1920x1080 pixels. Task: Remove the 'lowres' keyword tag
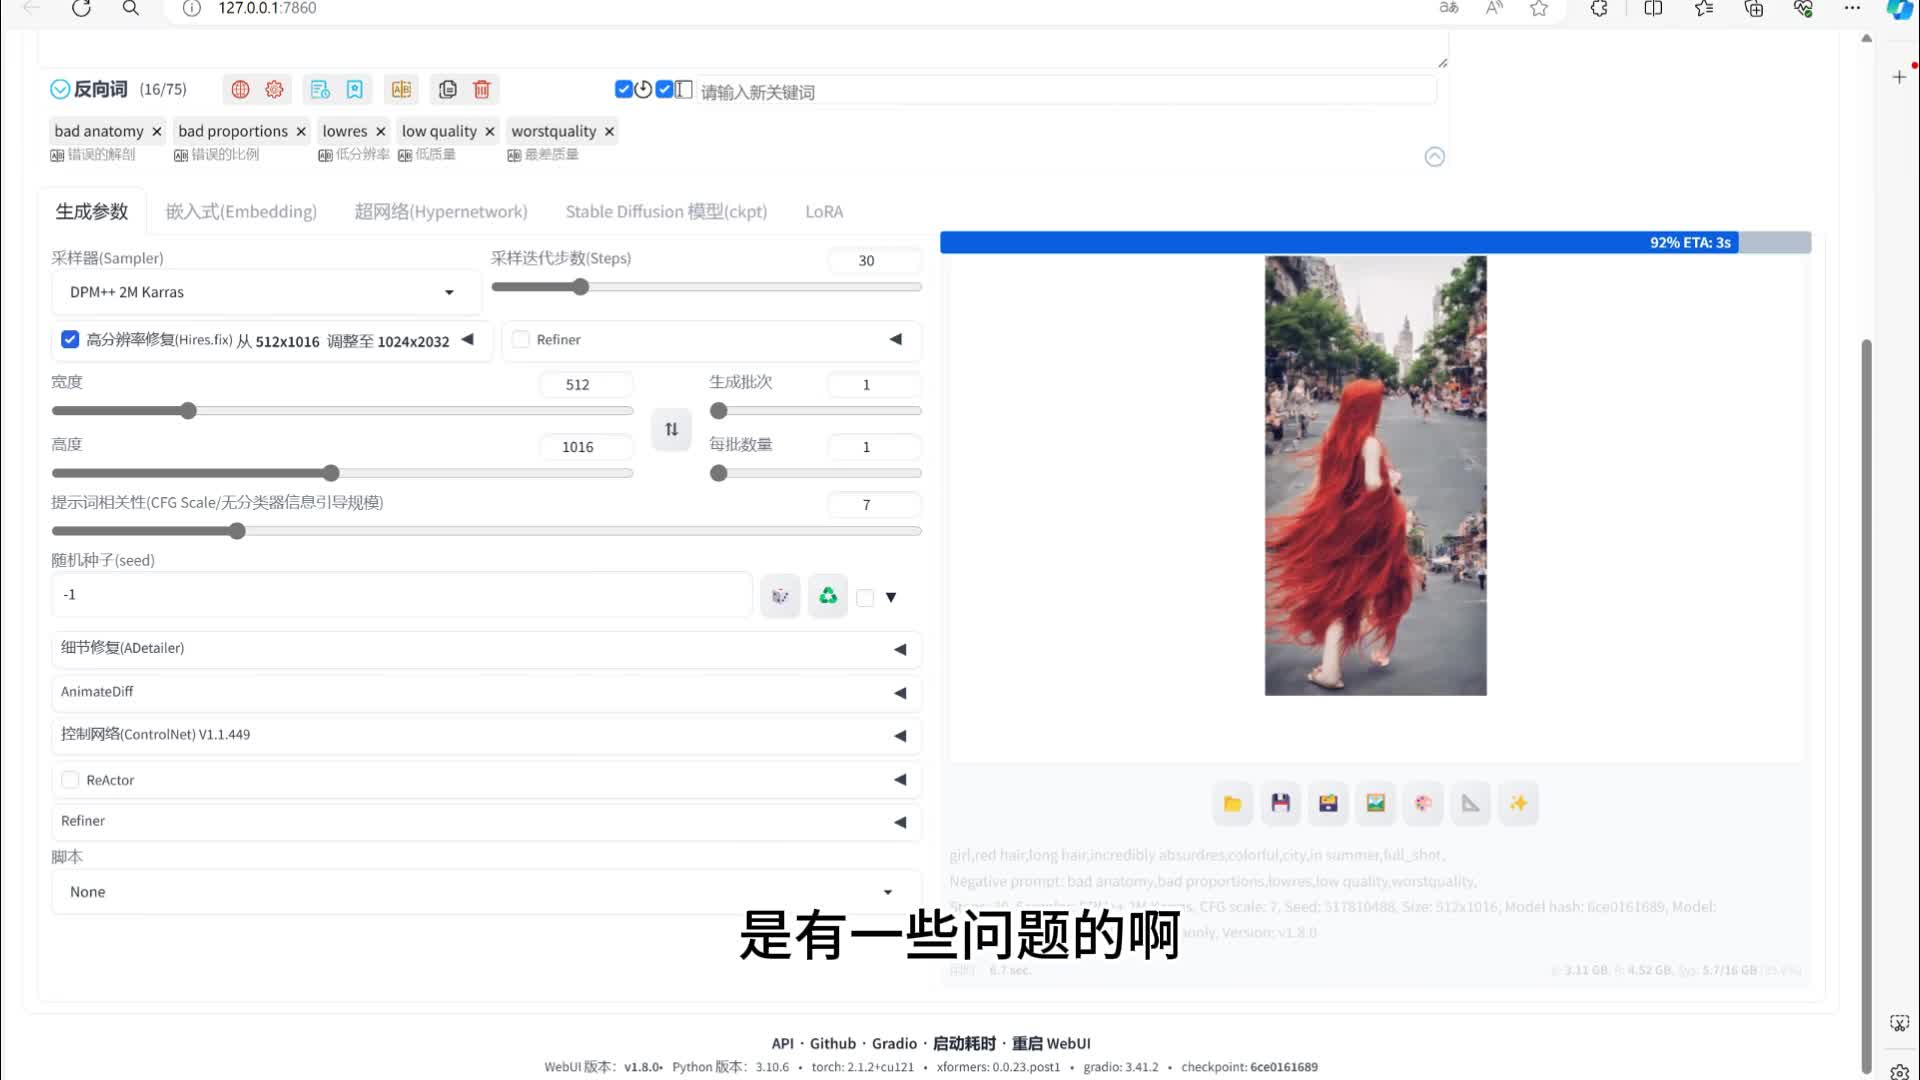[381, 131]
